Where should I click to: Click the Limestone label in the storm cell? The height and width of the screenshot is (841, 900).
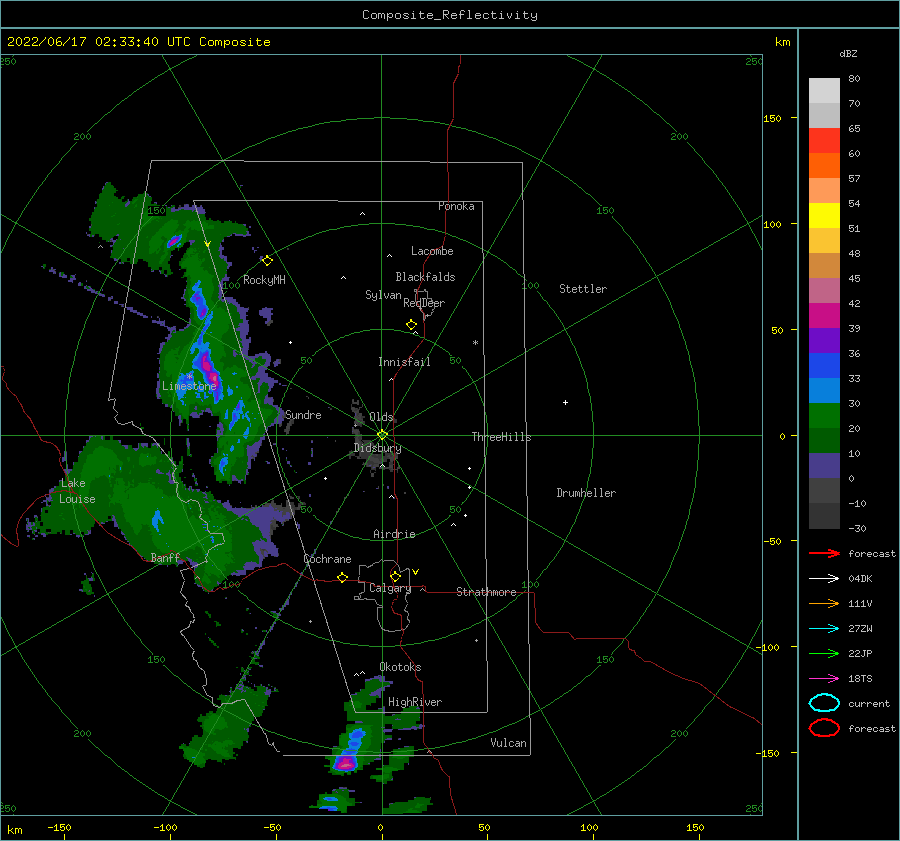pyautogui.click(x=189, y=386)
